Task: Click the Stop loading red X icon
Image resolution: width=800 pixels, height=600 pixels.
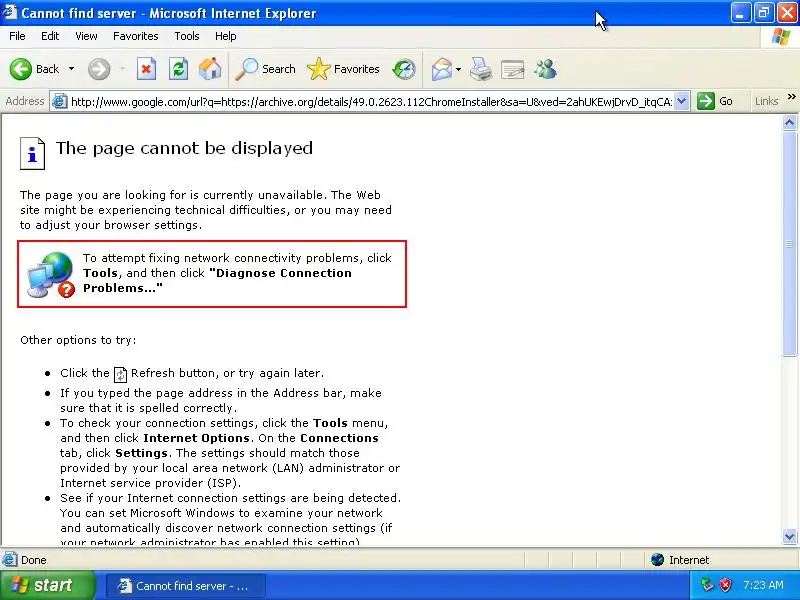Action: [146, 69]
